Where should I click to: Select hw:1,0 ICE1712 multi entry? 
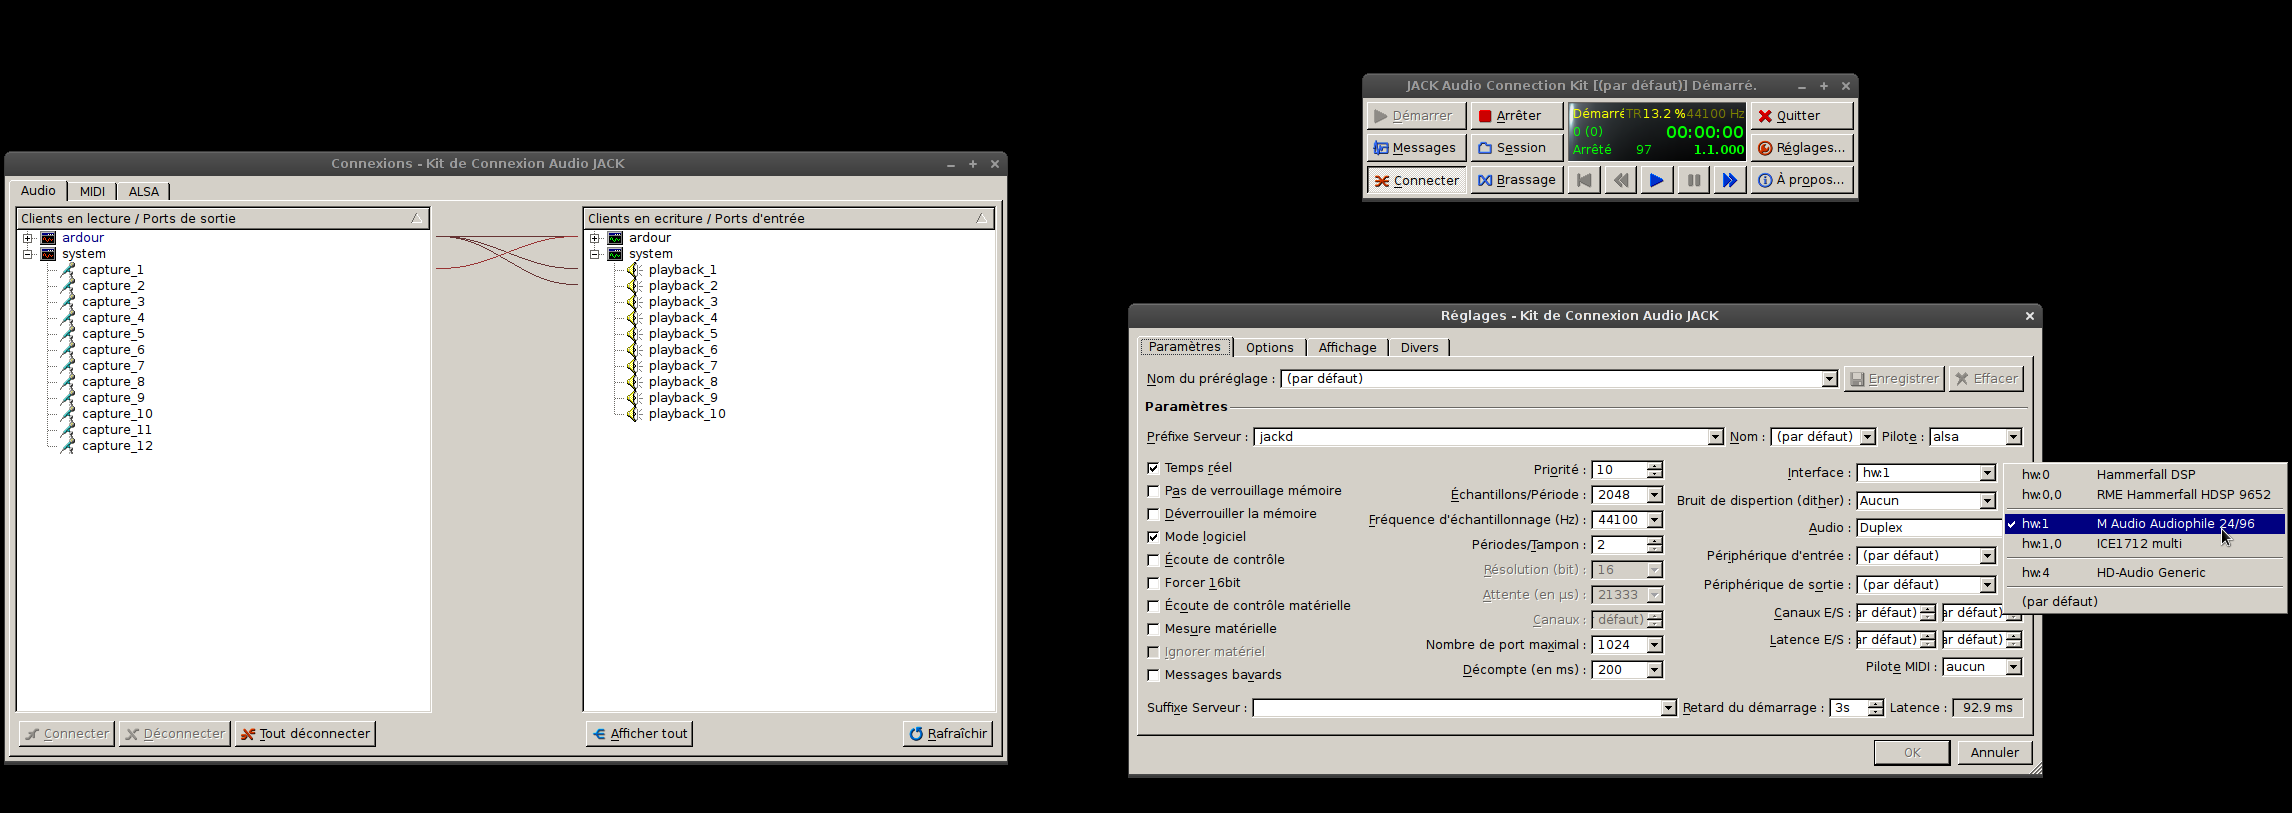pos(2145,544)
